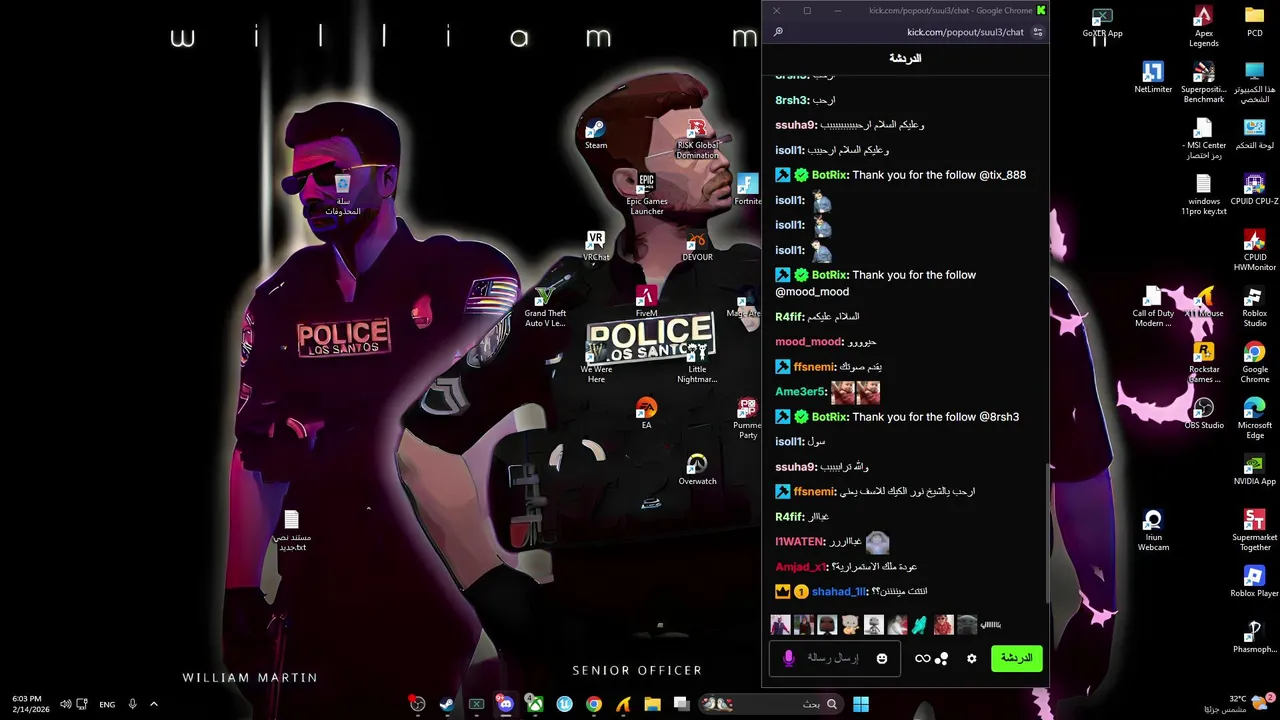Open MSI Center shortcut file

tap(1203, 138)
